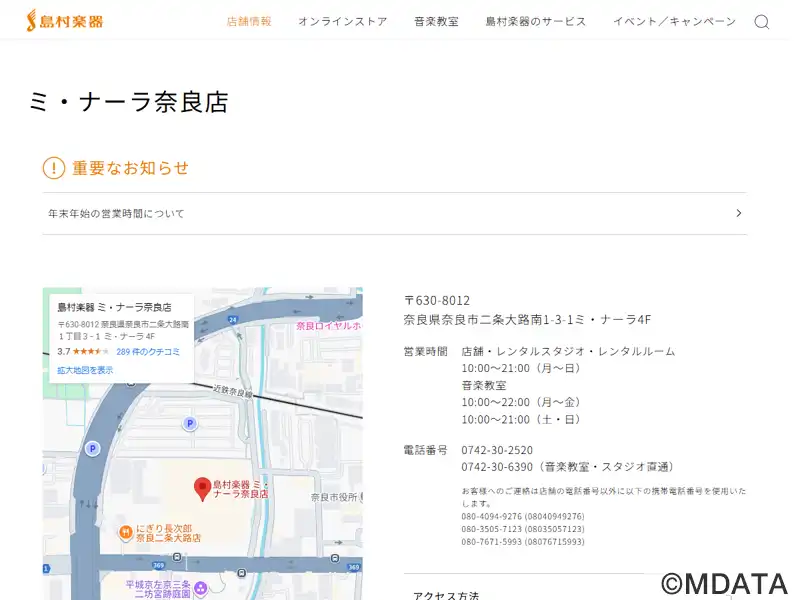The width and height of the screenshot is (800, 600).
Task: Click the ミ・ナーラ奈良店 page heading
Action: [x=129, y=102]
